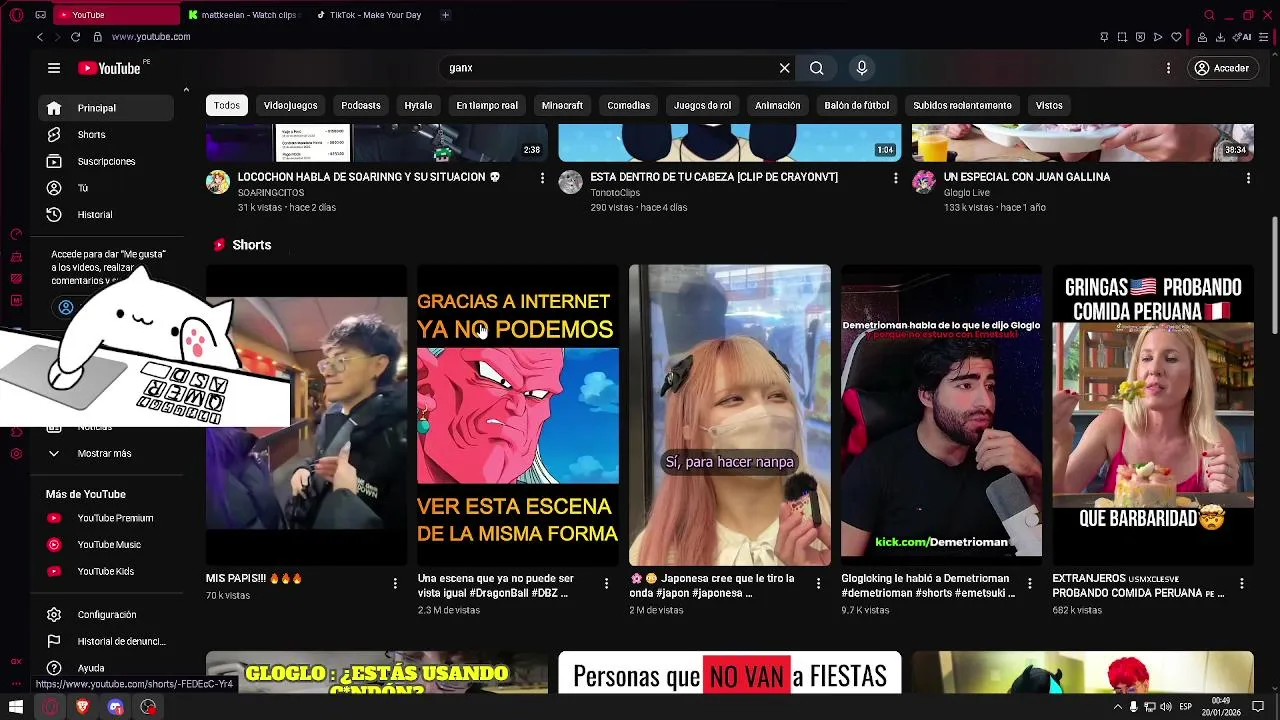Open options for UN ESPECIAL CON JUAN GALLINA
The width and height of the screenshot is (1280, 720).
[1248, 178]
